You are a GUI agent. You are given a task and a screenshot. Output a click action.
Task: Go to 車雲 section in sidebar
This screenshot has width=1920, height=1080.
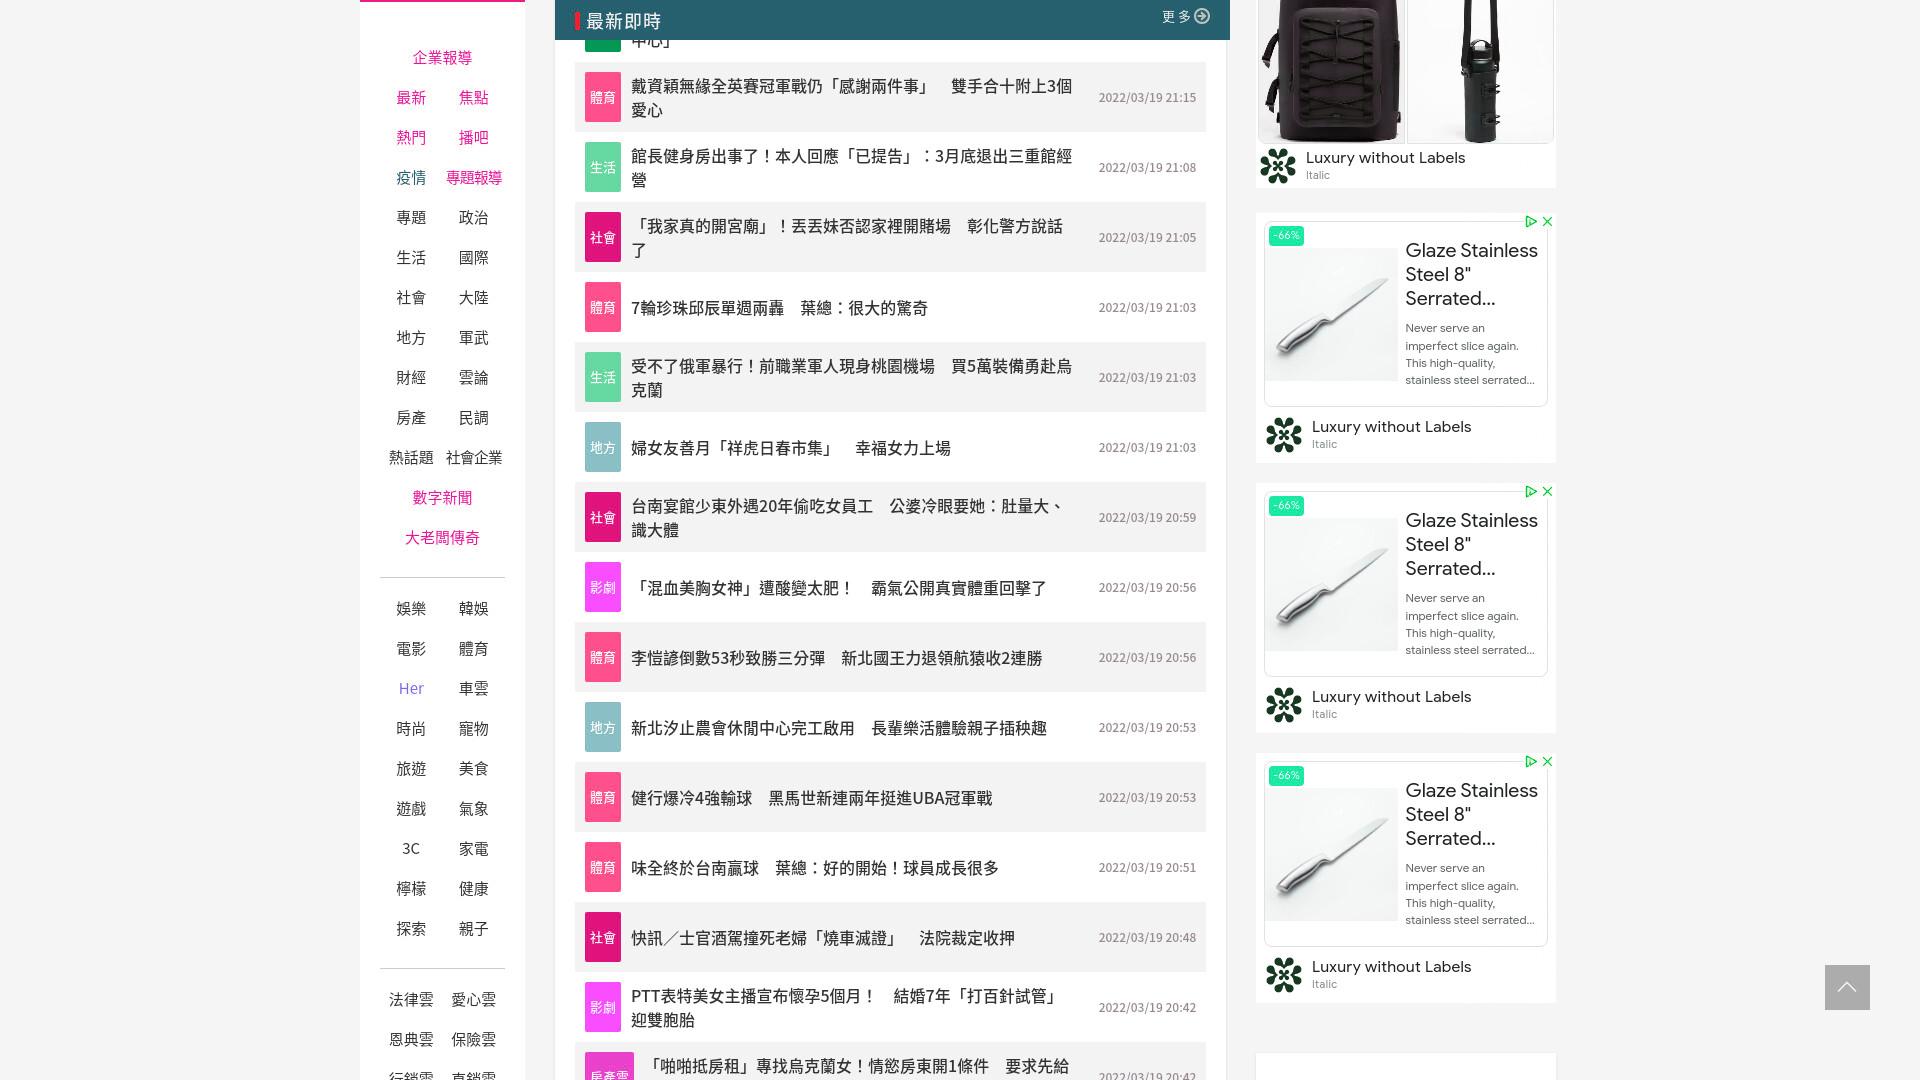point(474,689)
